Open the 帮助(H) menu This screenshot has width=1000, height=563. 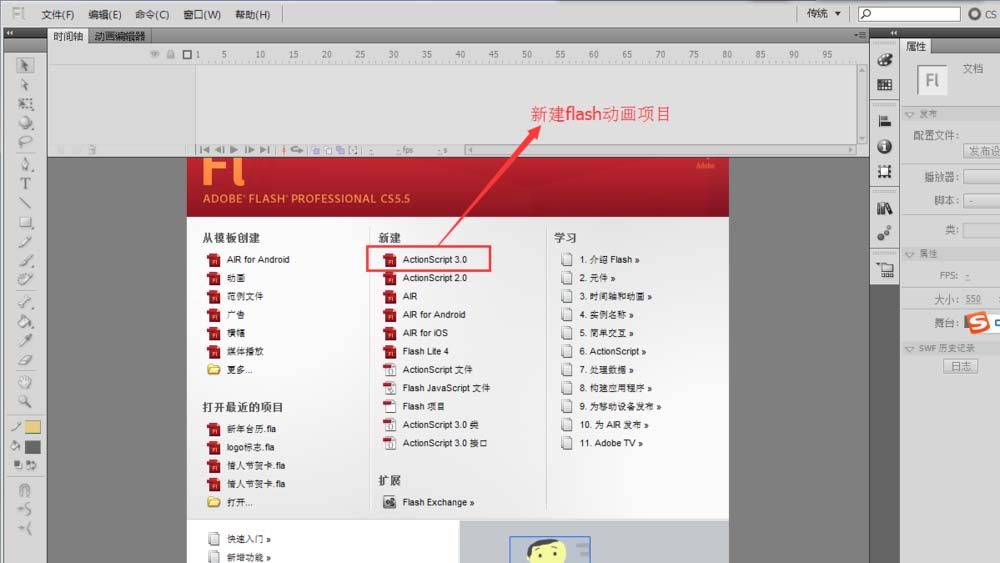point(253,14)
